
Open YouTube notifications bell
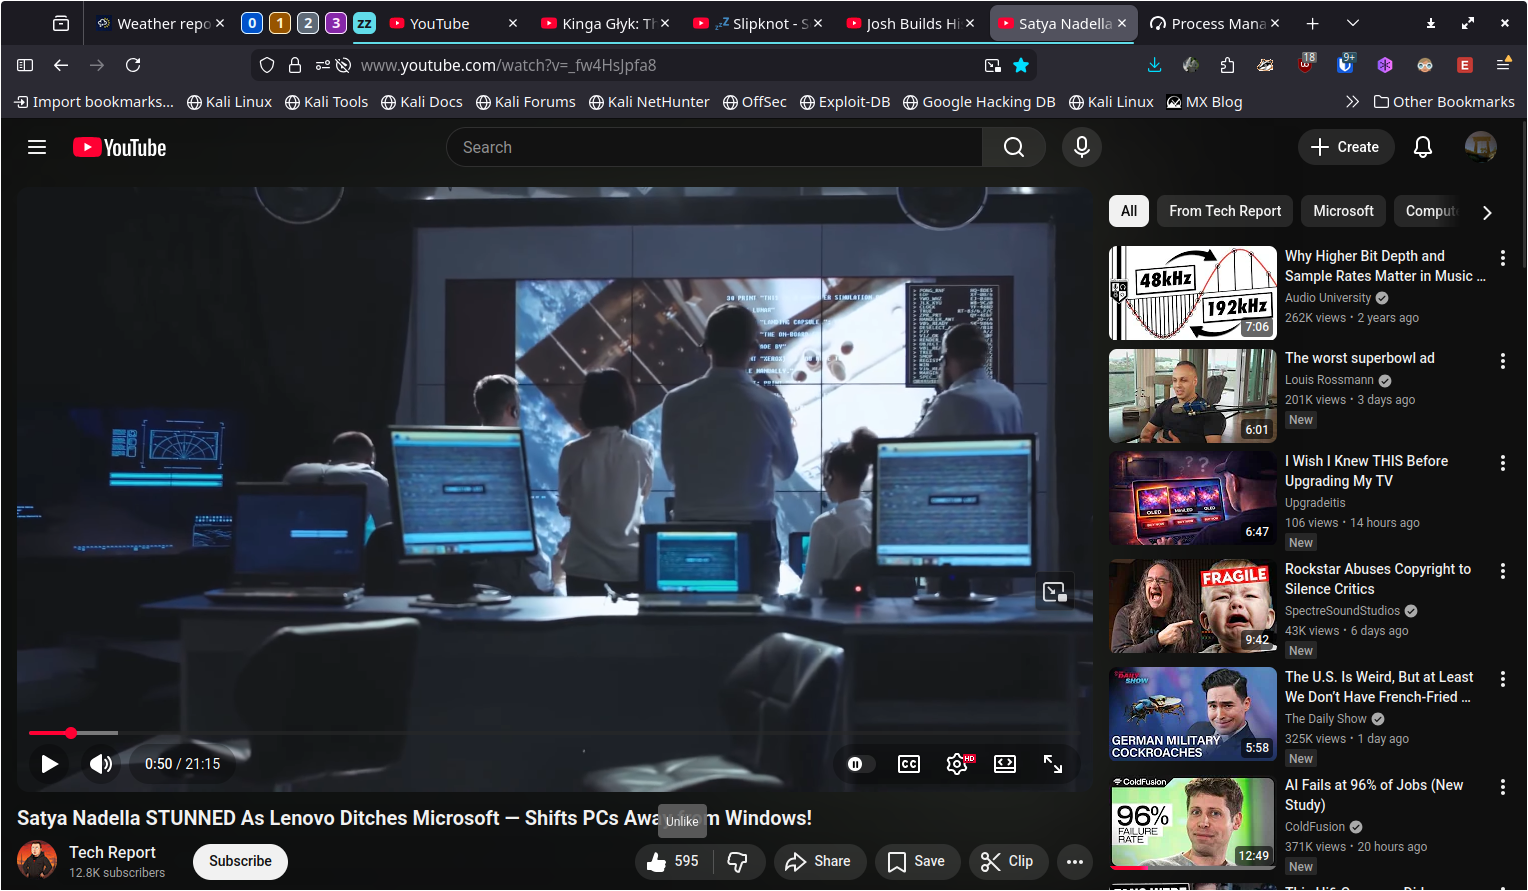[x=1422, y=147]
